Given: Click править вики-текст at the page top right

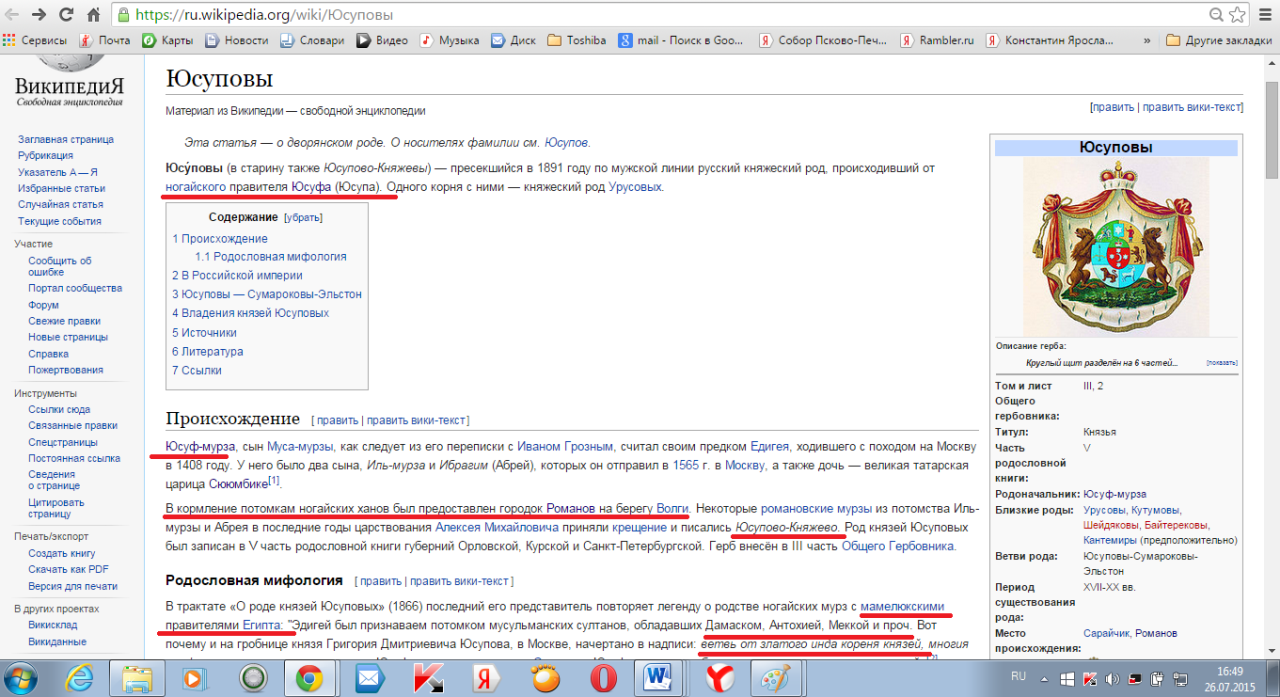Looking at the screenshot, I should point(1191,107).
